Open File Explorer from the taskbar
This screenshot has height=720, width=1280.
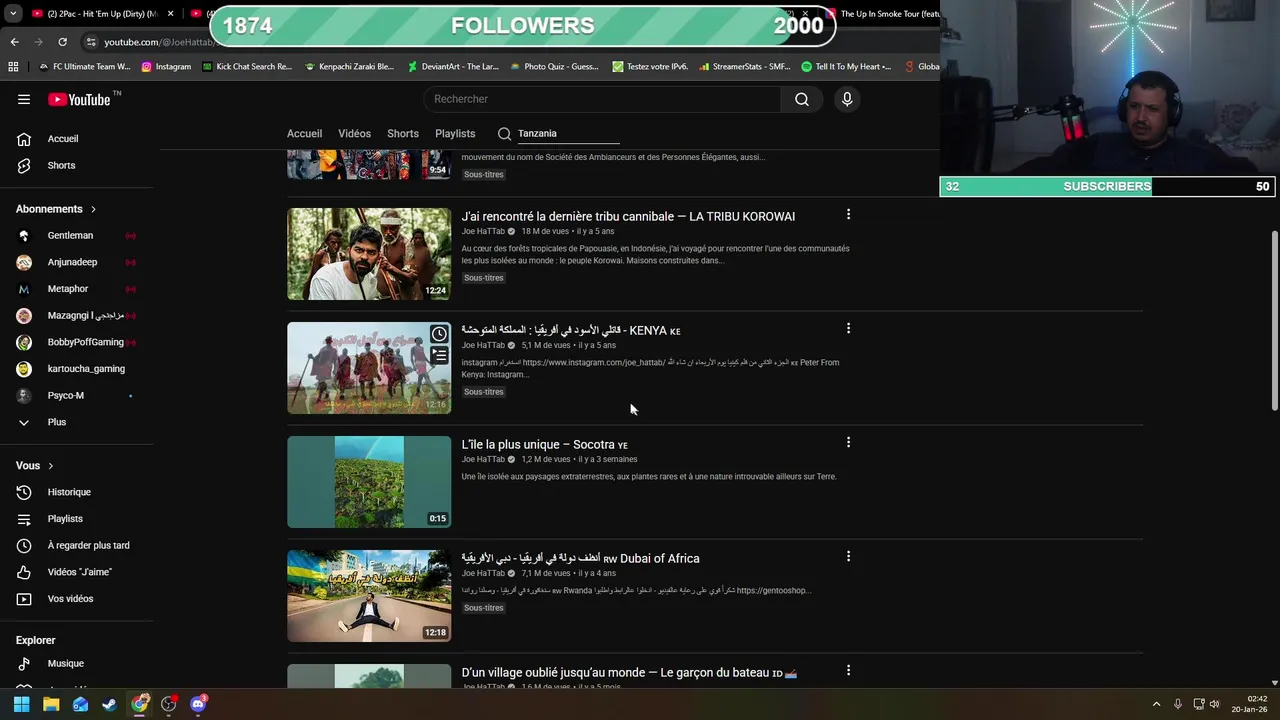tap(51, 704)
